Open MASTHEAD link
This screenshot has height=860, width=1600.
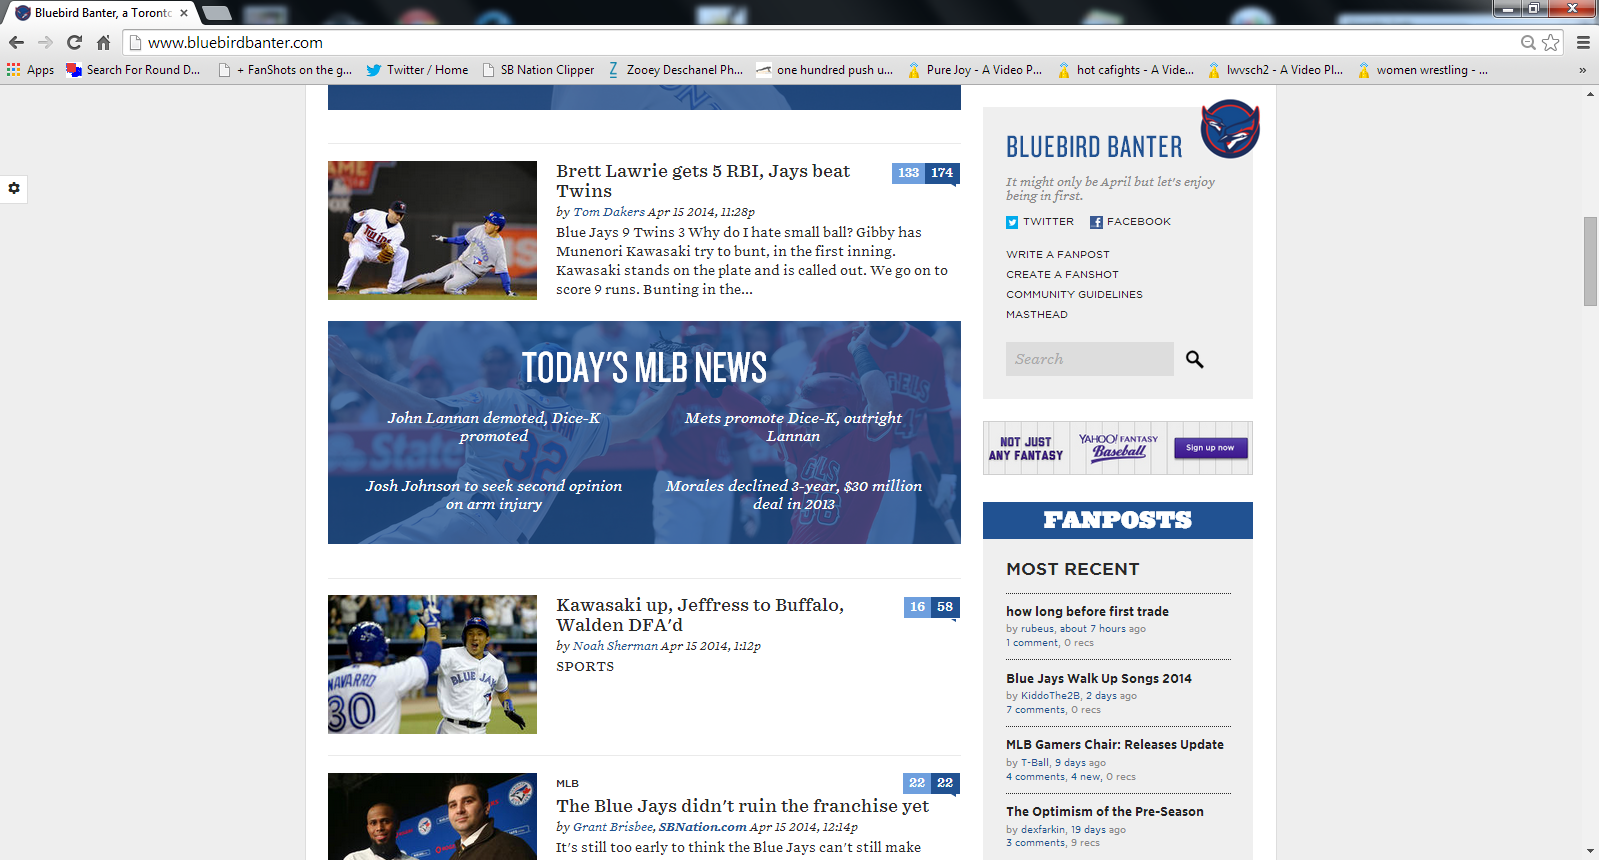tap(1037, 315)
